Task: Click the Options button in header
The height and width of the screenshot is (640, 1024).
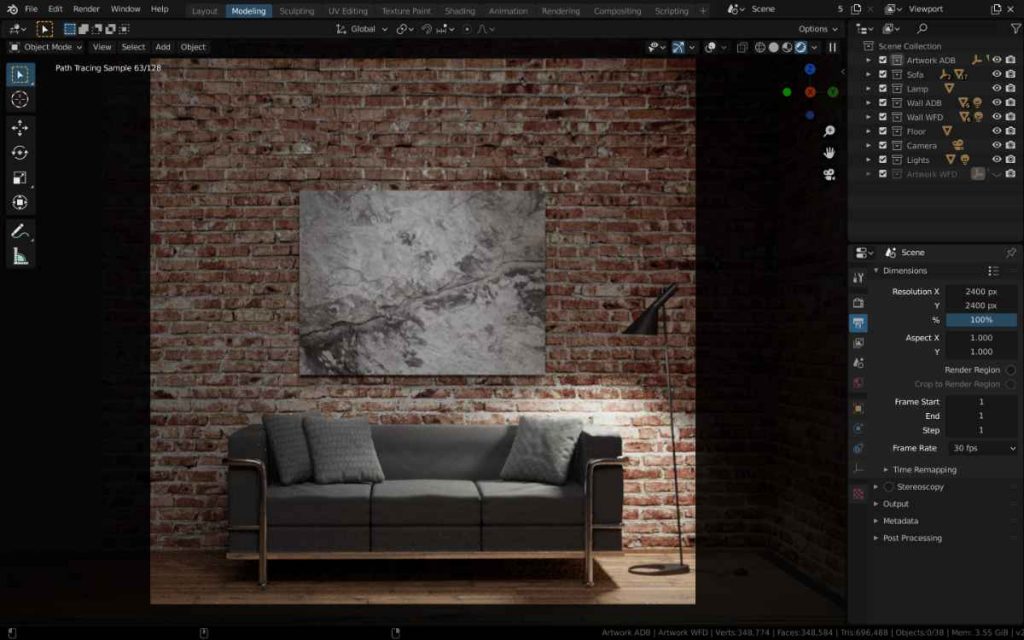Action: pyautogui.click(x=816, y=29)
